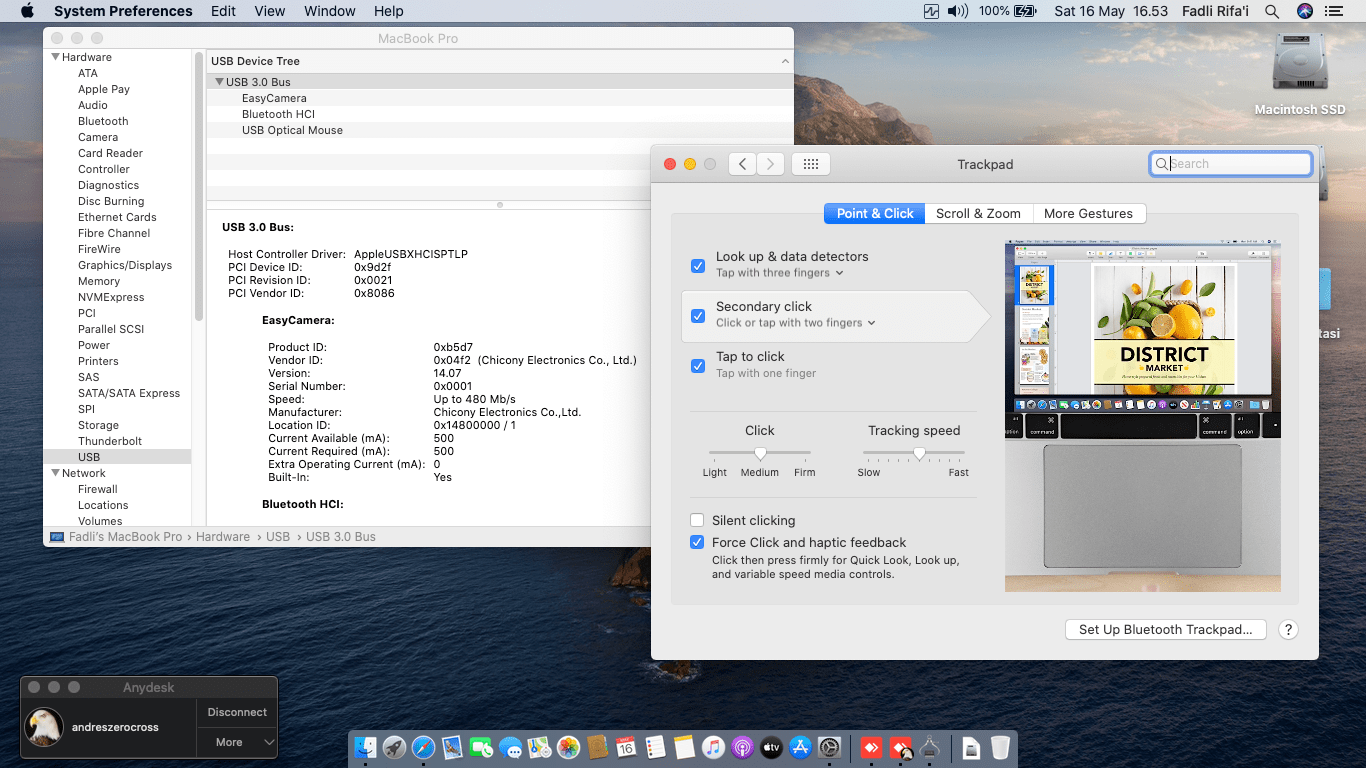The width and height of the screenshot is (1366, 768).
Task: Open Macintosh SSD drive on desktop
Action: tap(1300, 76)
